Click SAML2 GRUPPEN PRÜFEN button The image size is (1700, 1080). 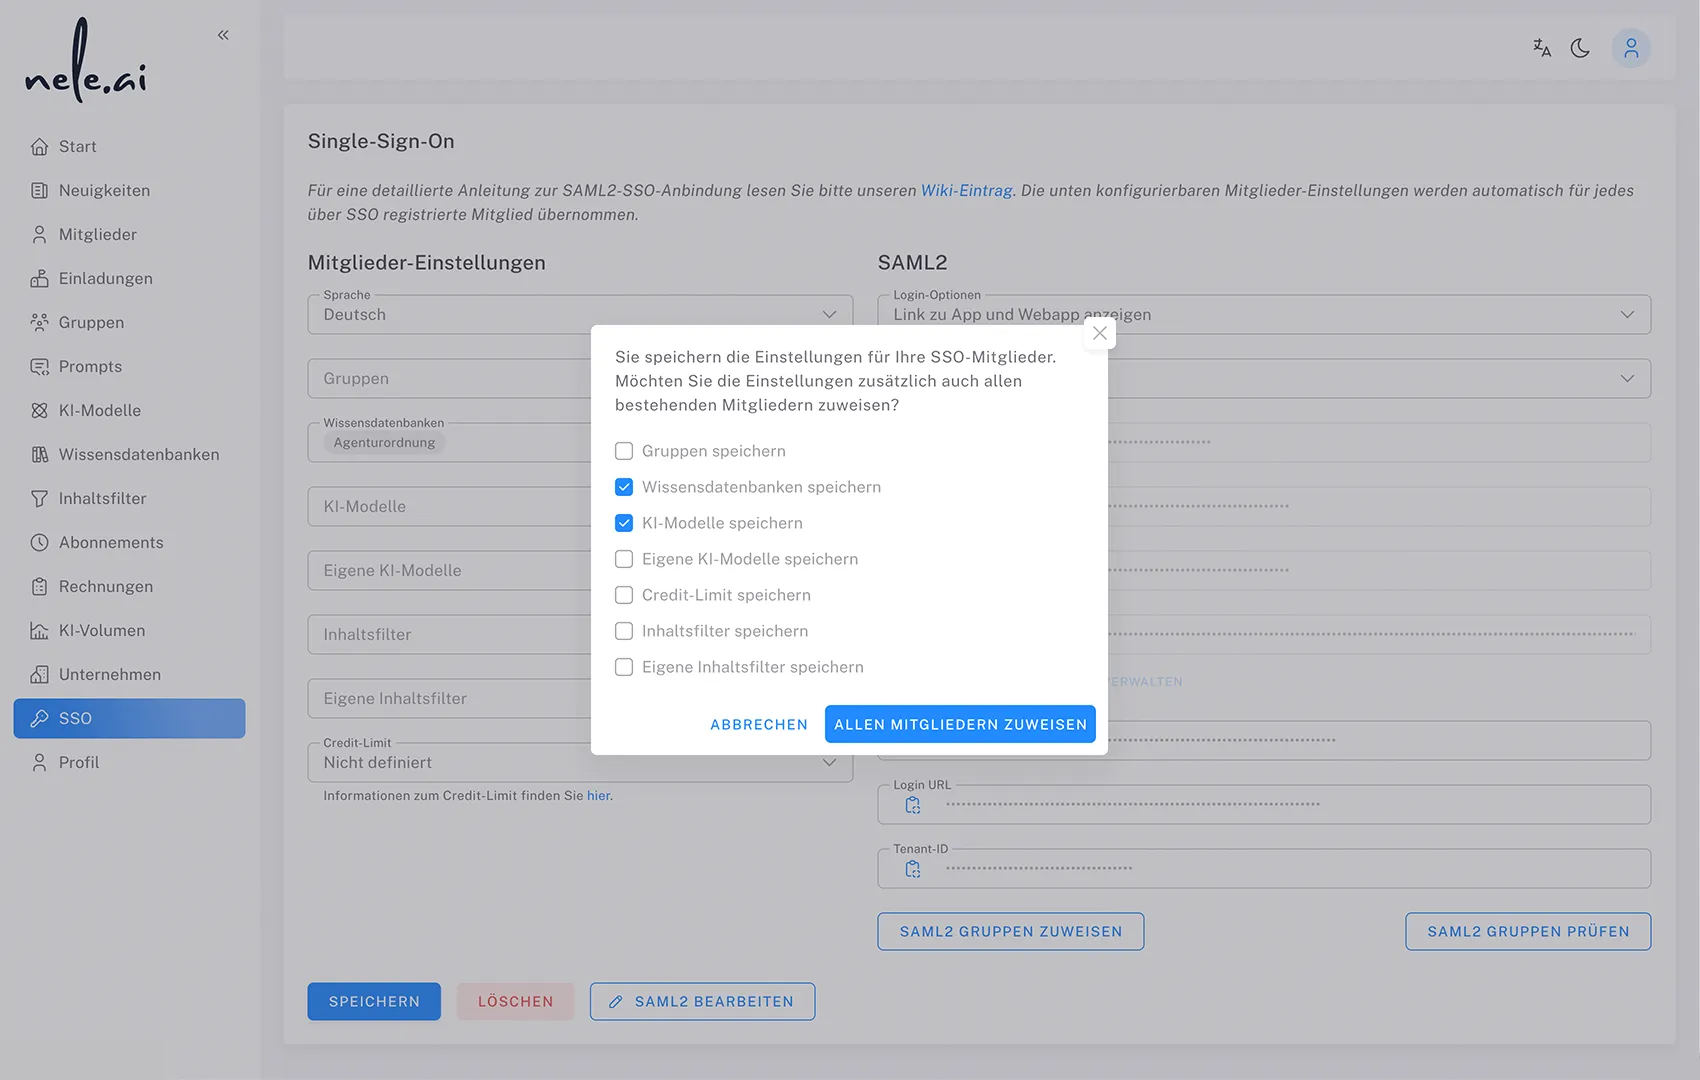click(x=1528, y=932)
